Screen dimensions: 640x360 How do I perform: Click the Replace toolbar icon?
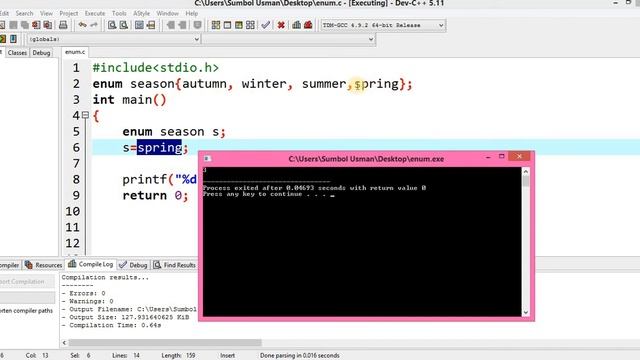(x=123, y=25)
